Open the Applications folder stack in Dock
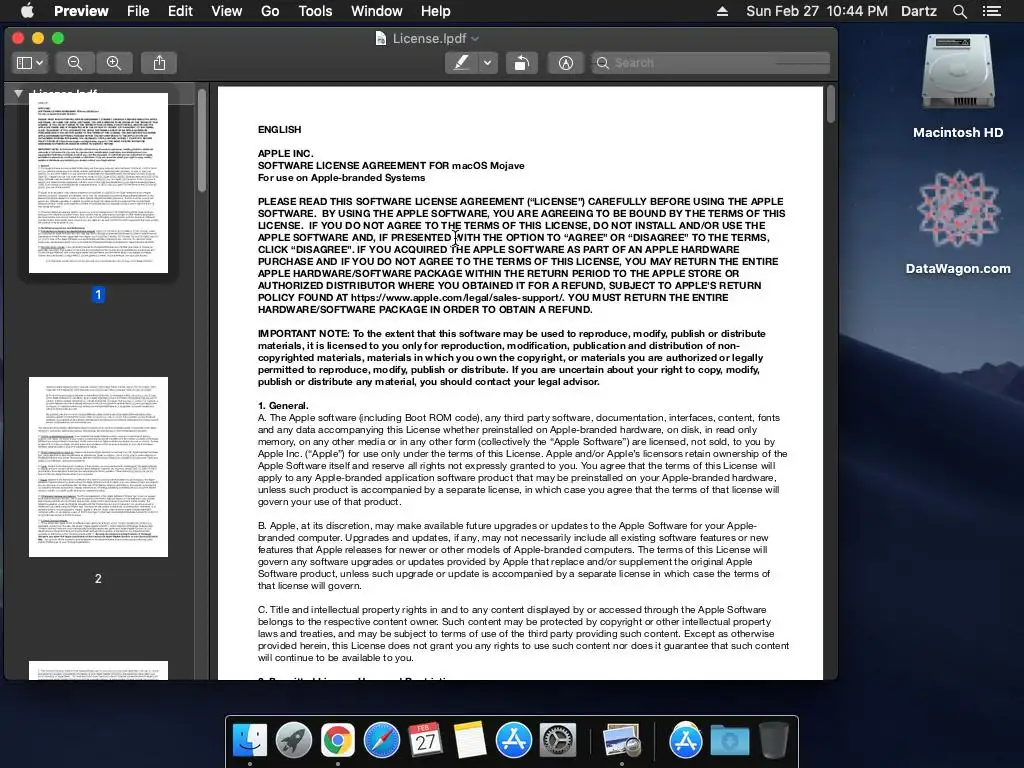 685,740
